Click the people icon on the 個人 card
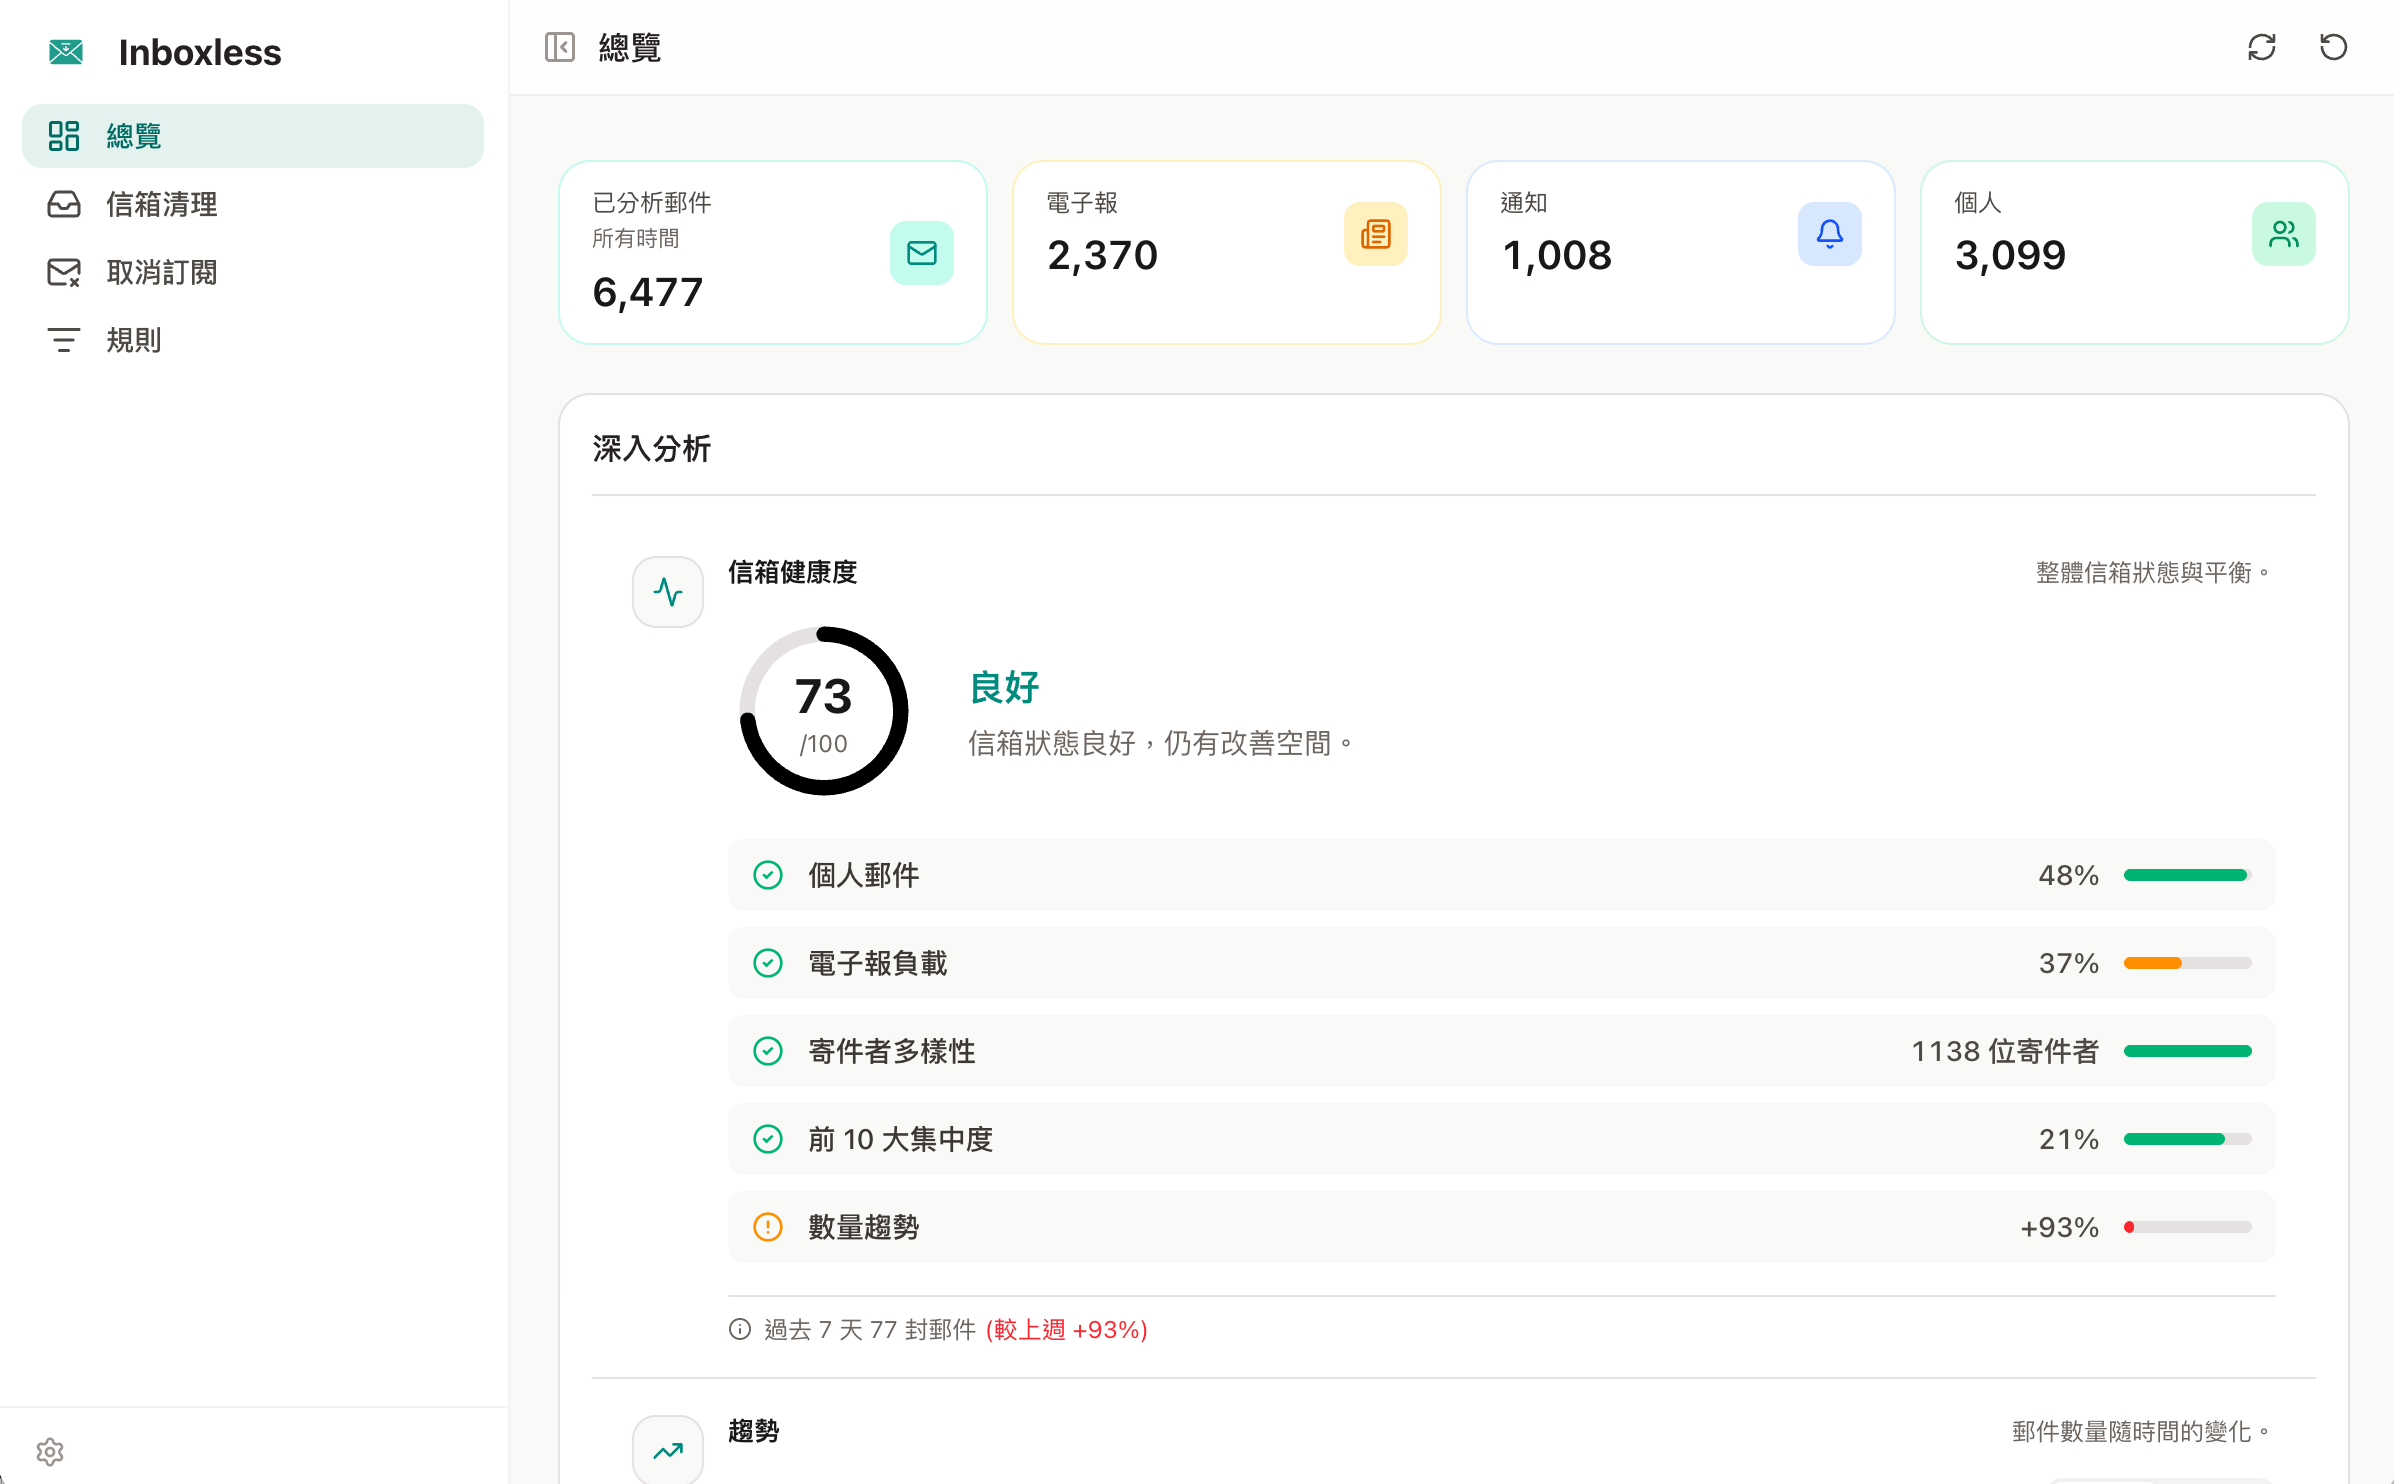Viewport: 2394px width, 1484px height. click(2284, 233)
